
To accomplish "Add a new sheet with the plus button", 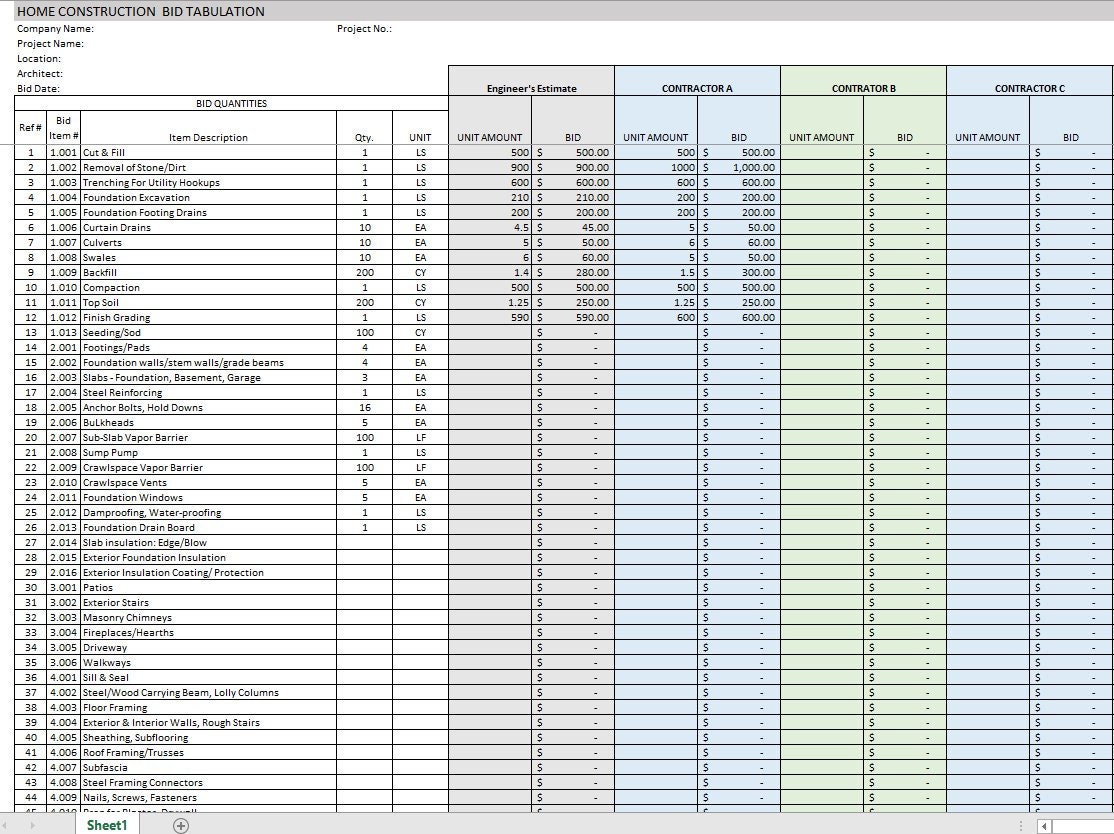I will 180,826.
